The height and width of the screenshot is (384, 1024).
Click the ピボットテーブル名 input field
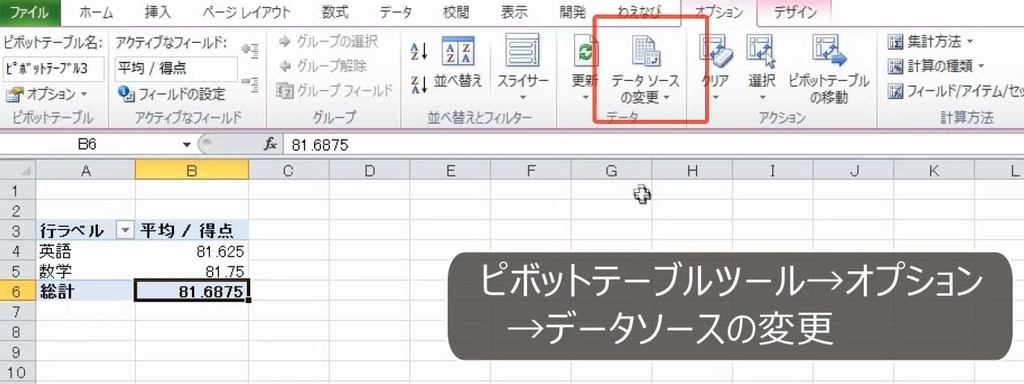(x=53, y=68)
